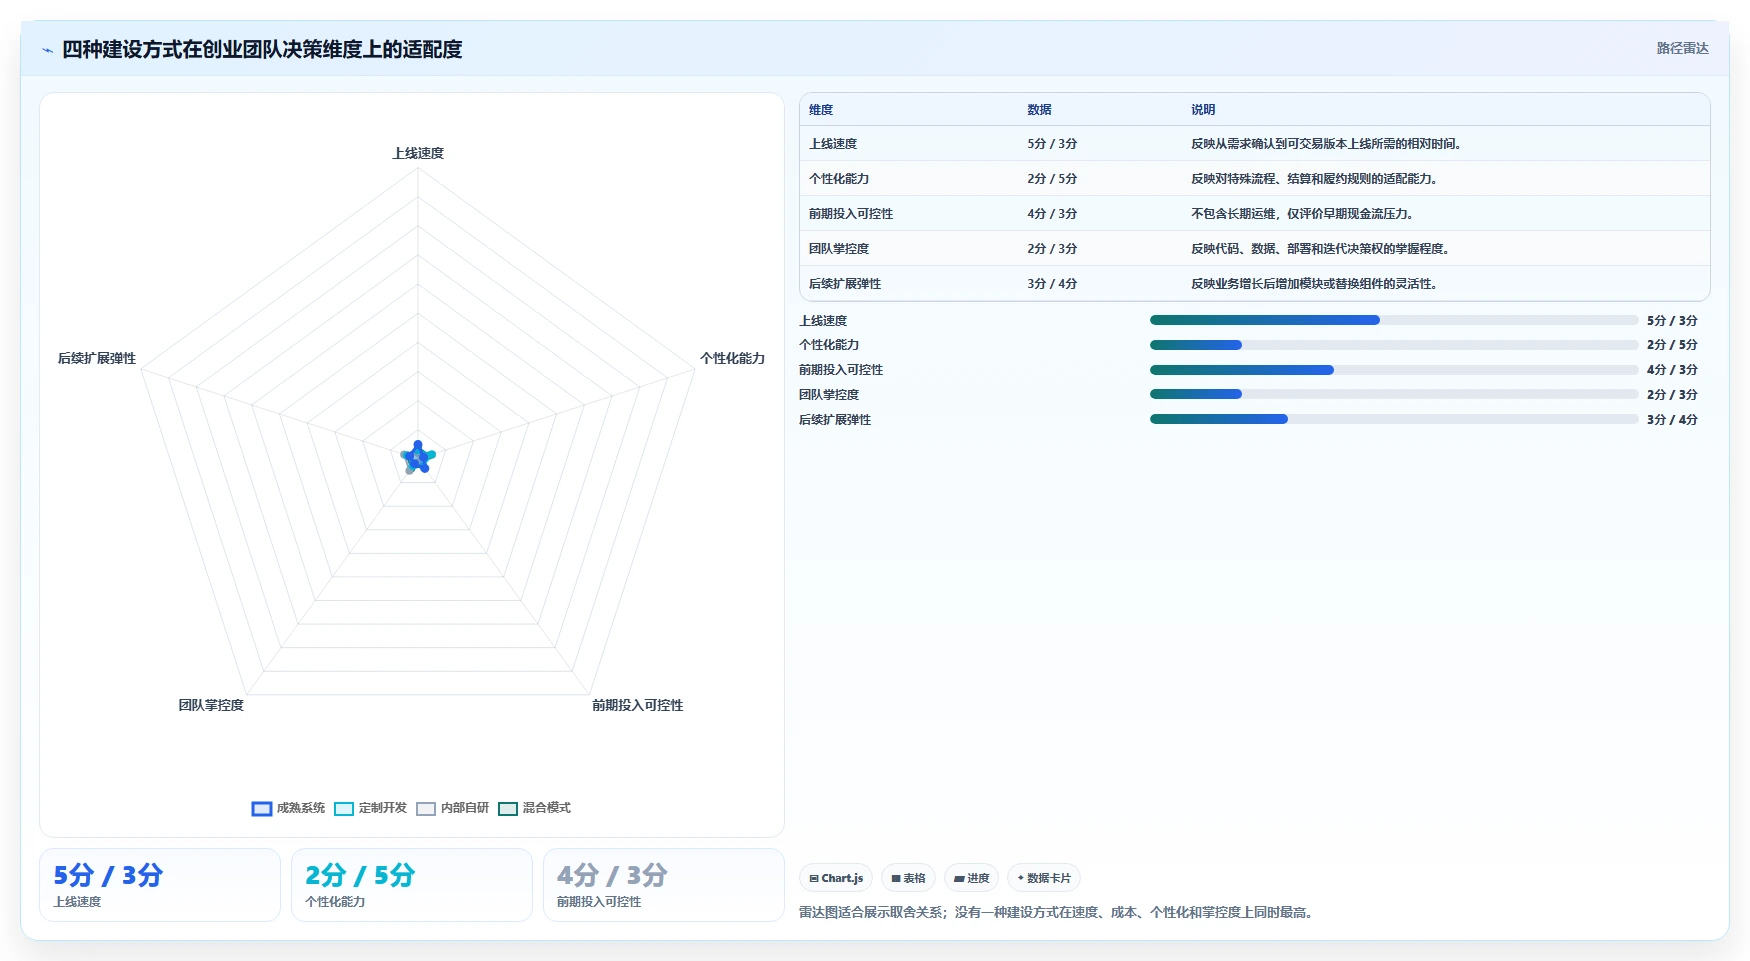Viewport: 1750px width, 961px height.
Task: Click the 四种建设方式 page title text
Action: coord(262,49)
